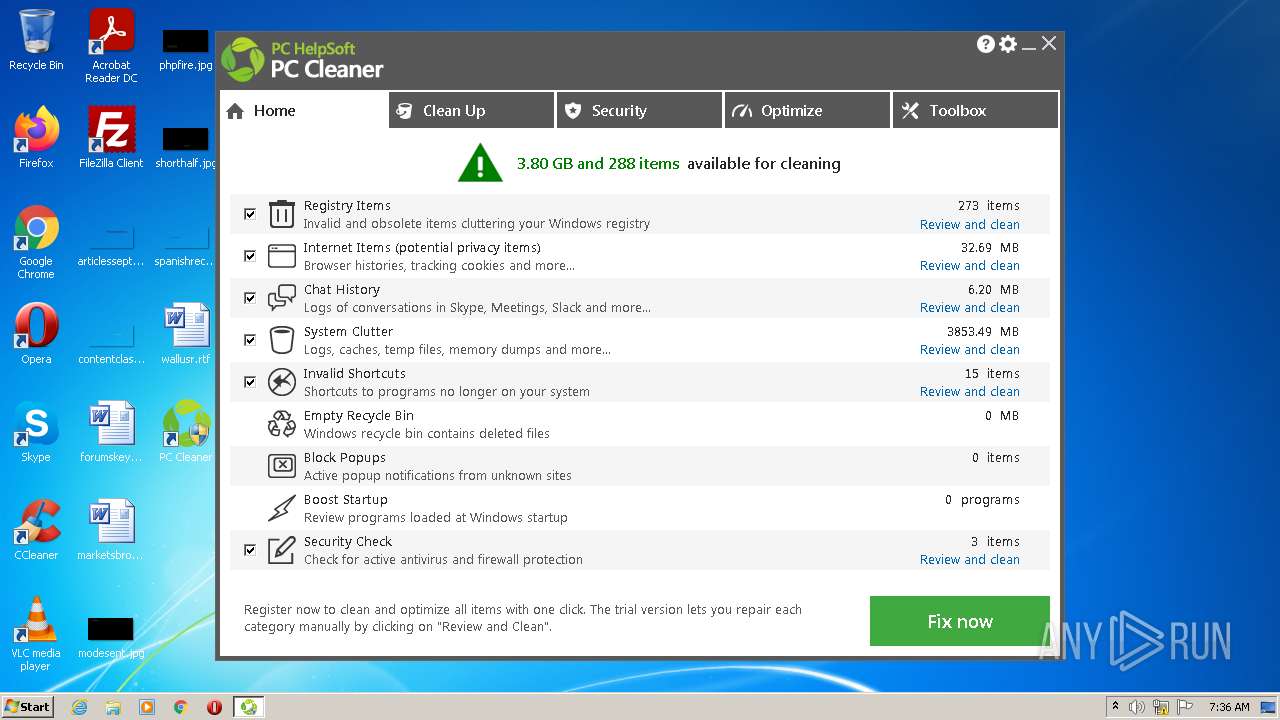This screenshot has height=720, width=1280.
Task: Select wallusr.rtf desktop file
Action: pyautogui.click(x=186, y=334)
